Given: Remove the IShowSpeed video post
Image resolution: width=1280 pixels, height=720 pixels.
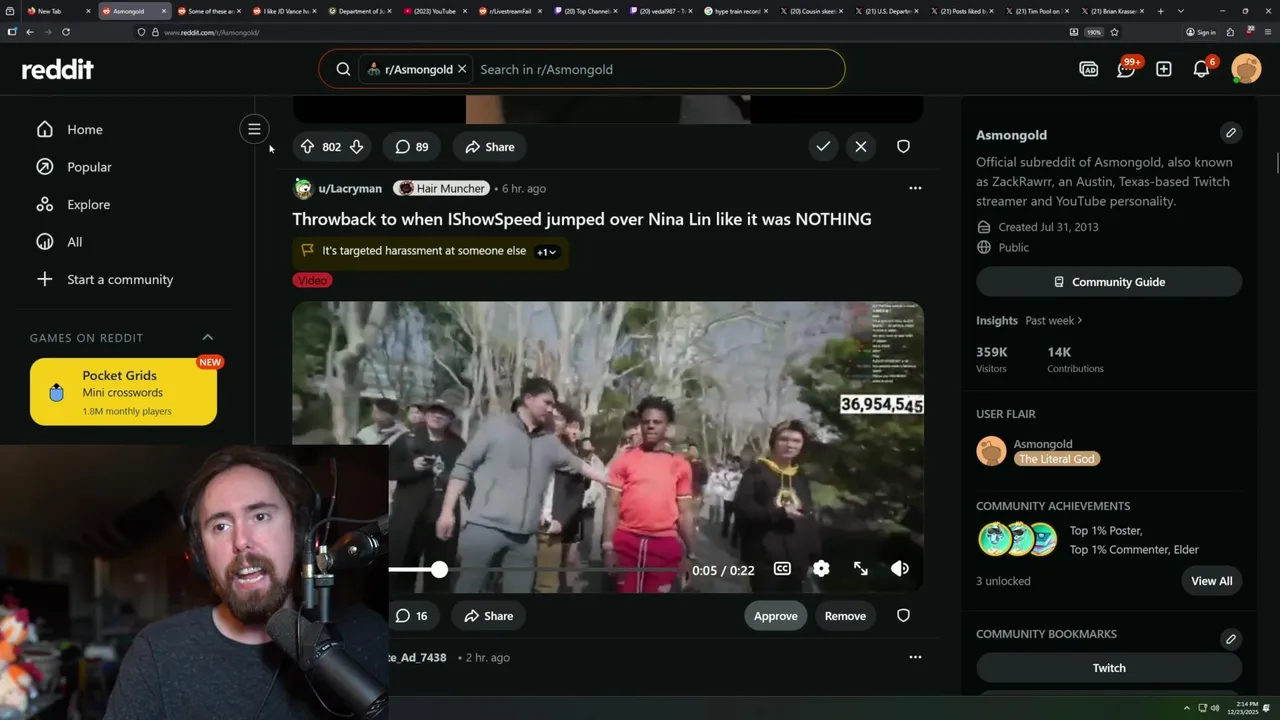Looking at the screenshot, I should pos(845,616).
